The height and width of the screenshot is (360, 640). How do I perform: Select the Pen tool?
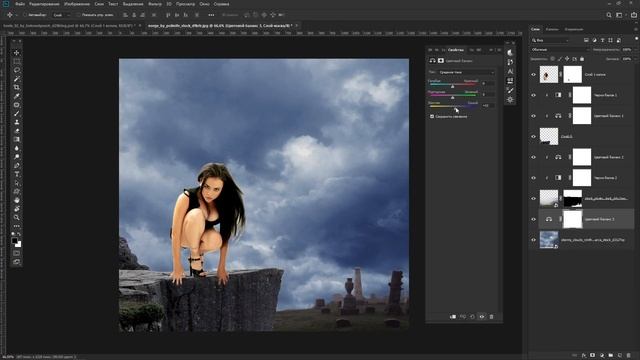pos(17,165)
